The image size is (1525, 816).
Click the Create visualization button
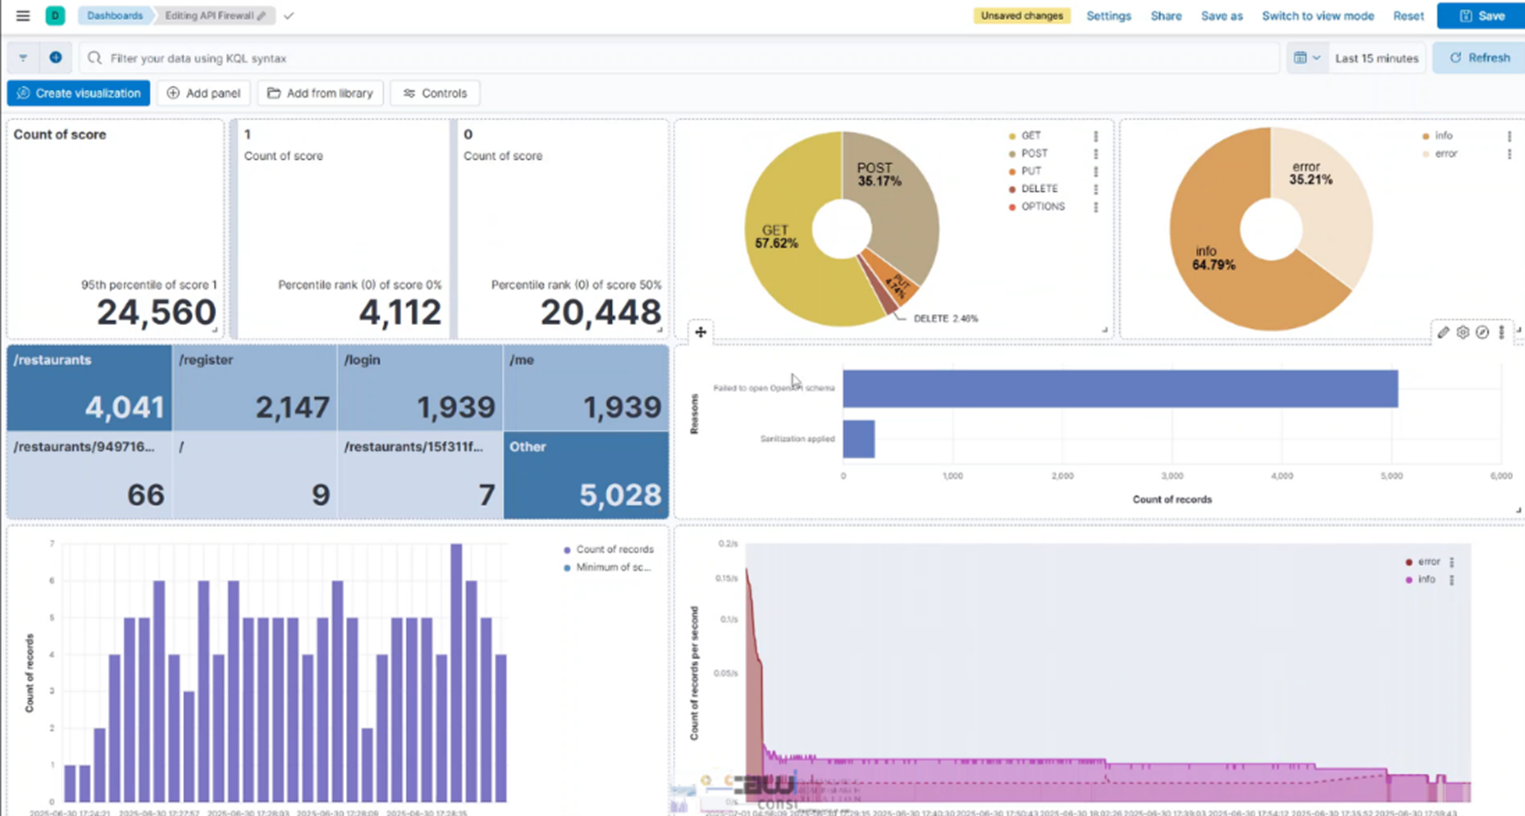pyautogui.click(x=79, y=93)
